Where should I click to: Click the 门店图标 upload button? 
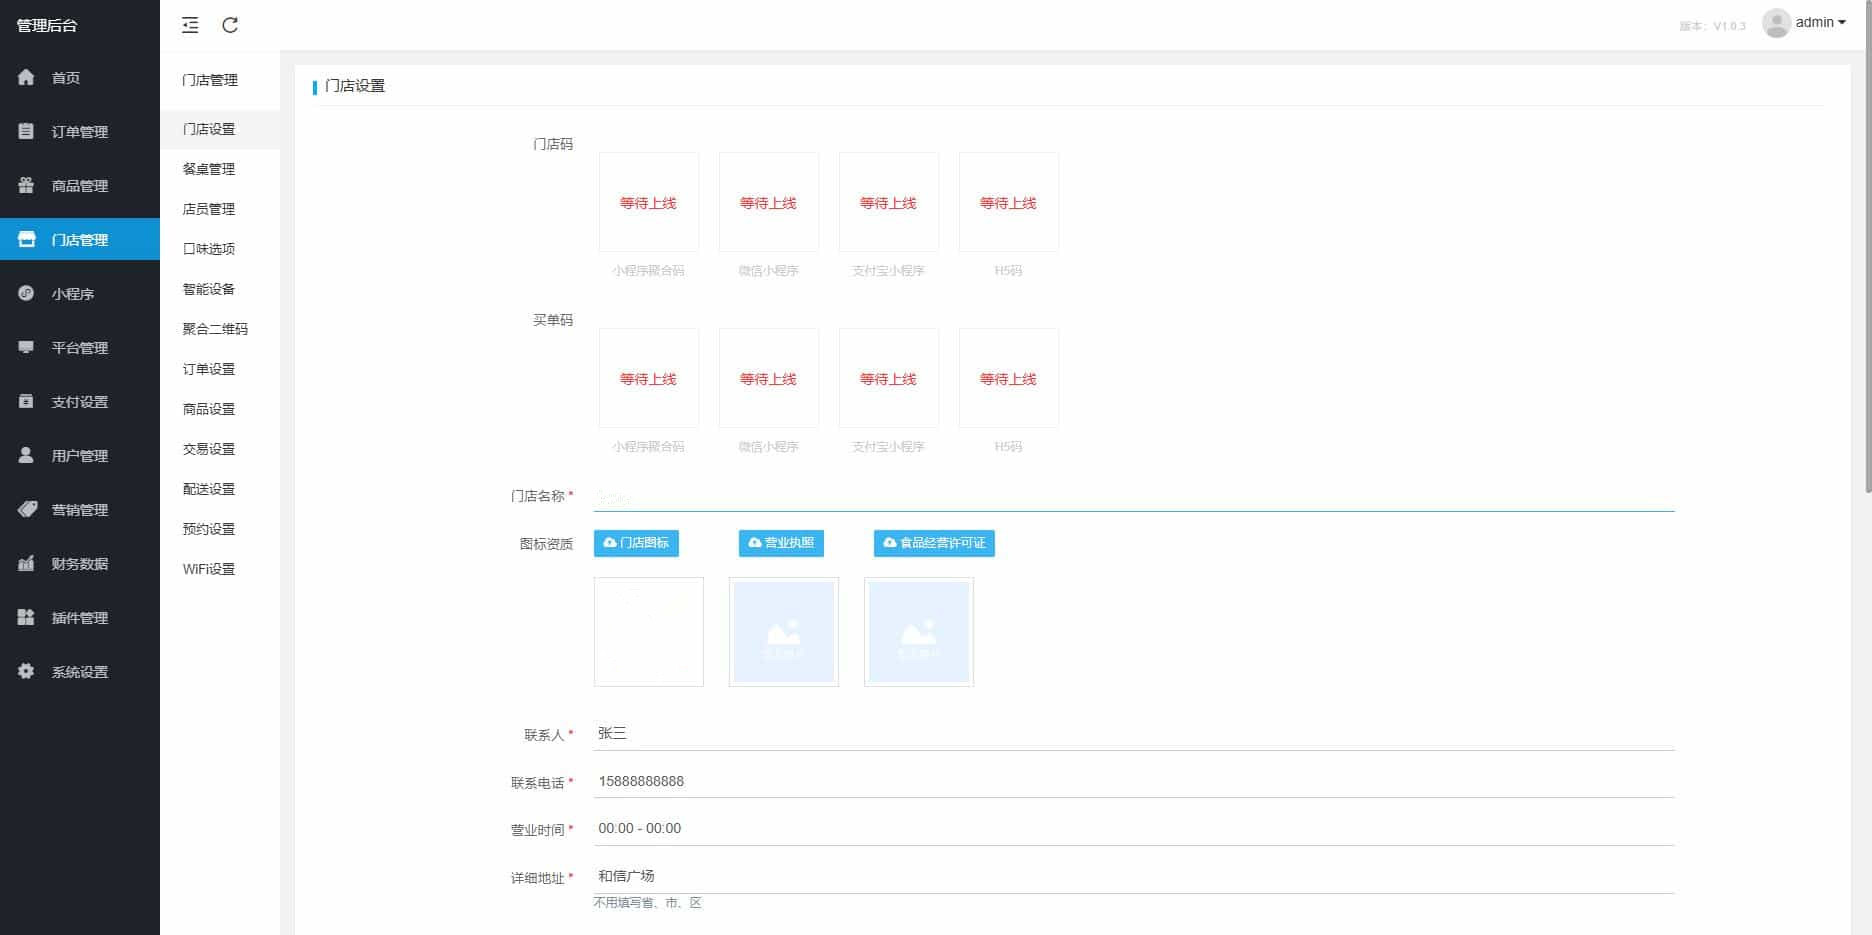[636, 543]
